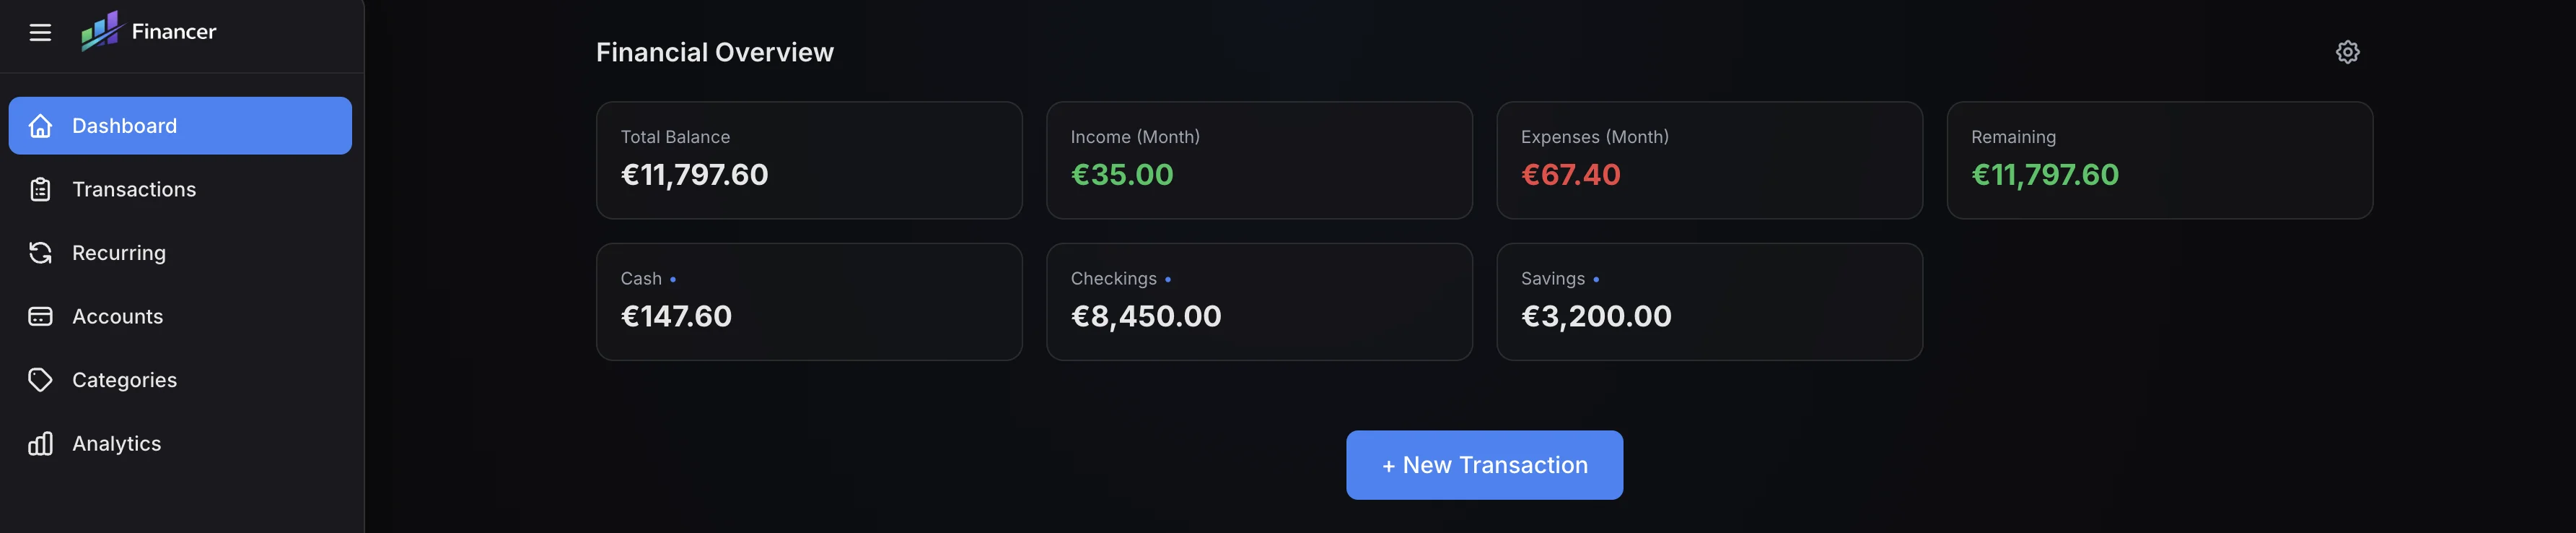Select the Dashboard sidebar entry

click(x=124, y=125)
